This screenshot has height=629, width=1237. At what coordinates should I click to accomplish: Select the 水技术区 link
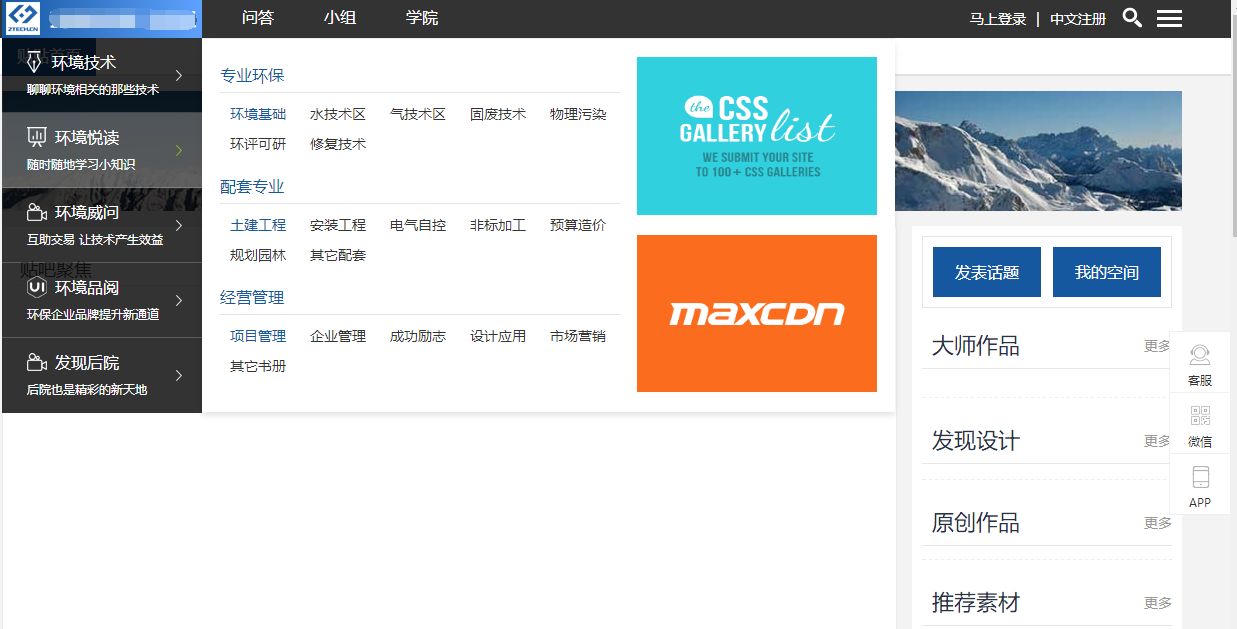(338, 115)
